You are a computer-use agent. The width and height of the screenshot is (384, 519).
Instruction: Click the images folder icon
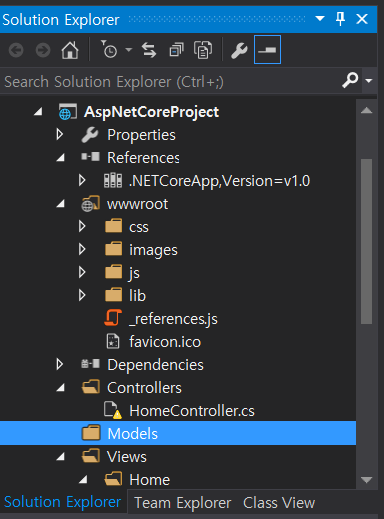(113, 249)
